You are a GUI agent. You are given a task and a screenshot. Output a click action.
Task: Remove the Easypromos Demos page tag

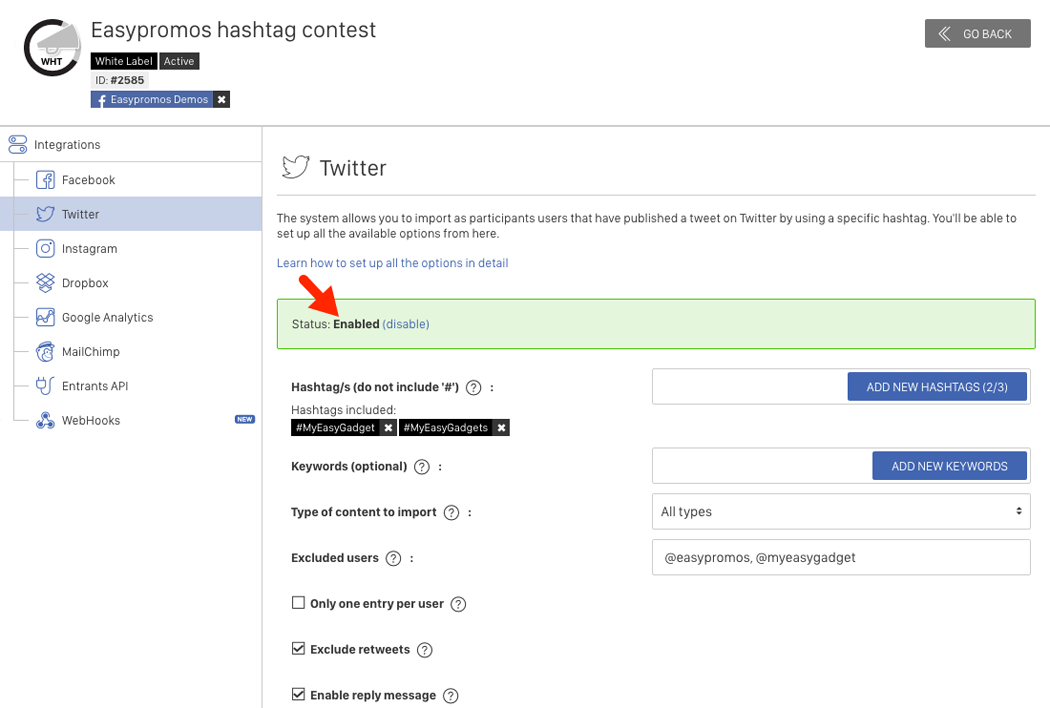[222, 99]
